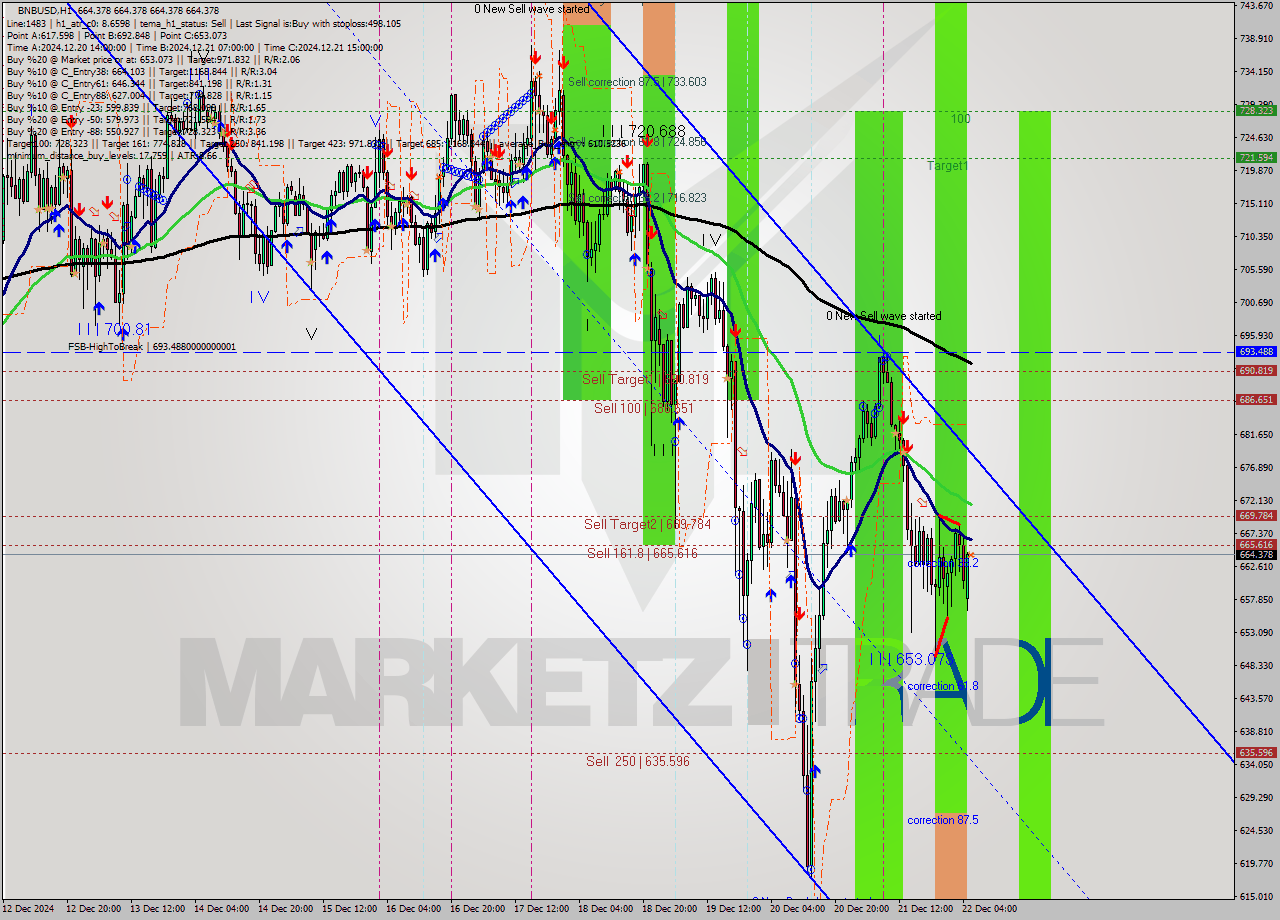Click the 743.670 price scale value
The height and width of the screenshot is (920, 1280).
[1256, 6]
